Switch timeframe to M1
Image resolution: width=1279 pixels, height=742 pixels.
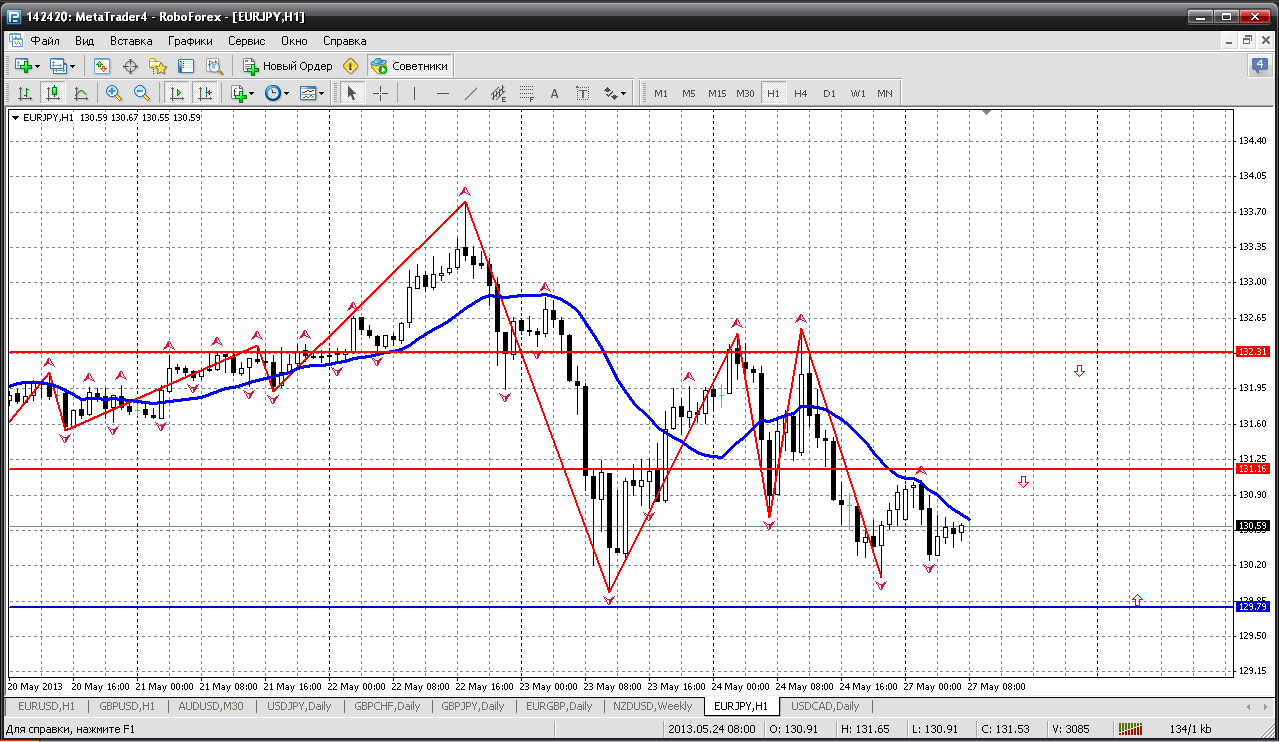click(x=661, y=93)
